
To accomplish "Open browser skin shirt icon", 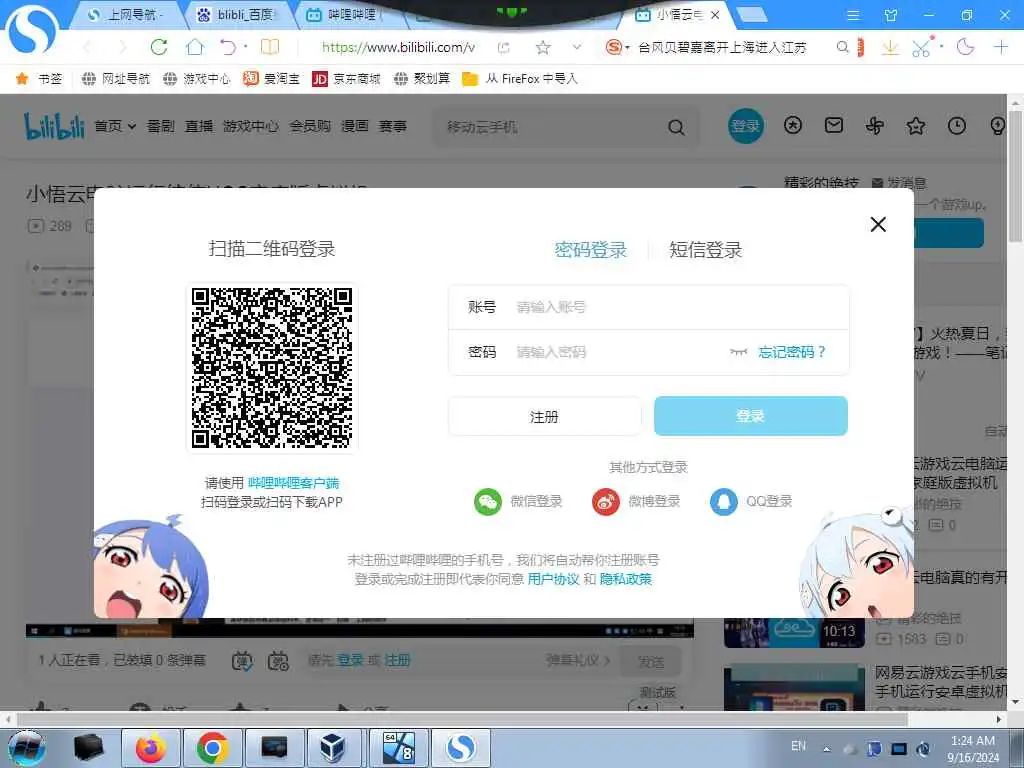I will coord(891,14).
